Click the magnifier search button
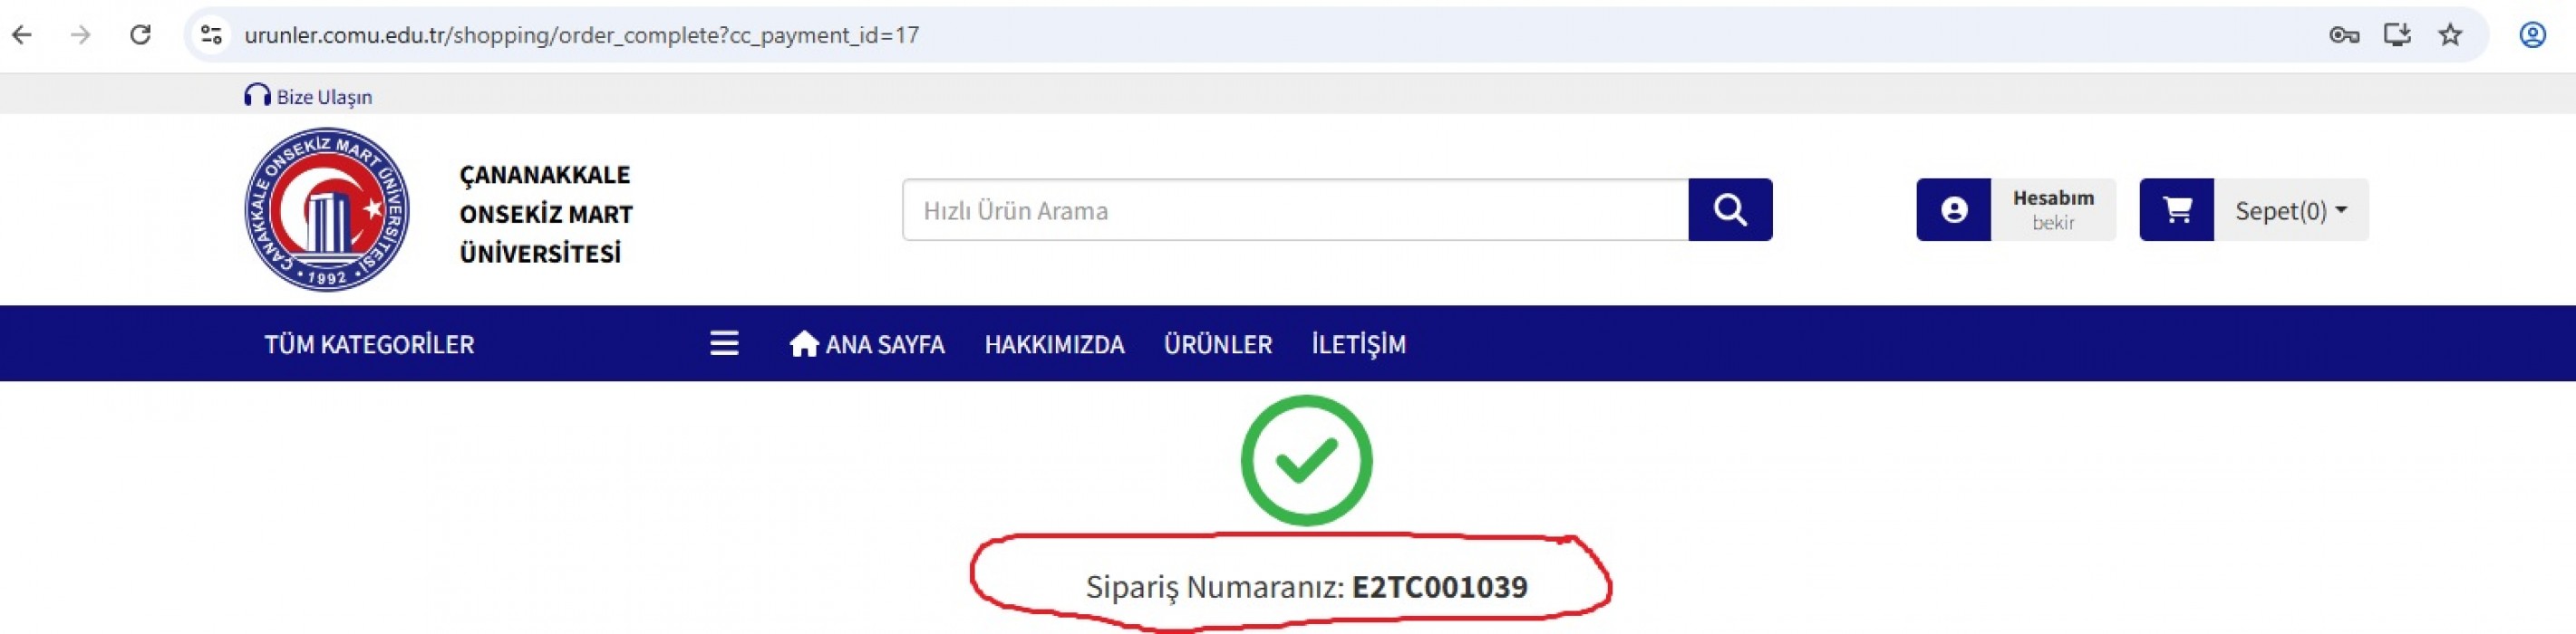 [1730, 210]
